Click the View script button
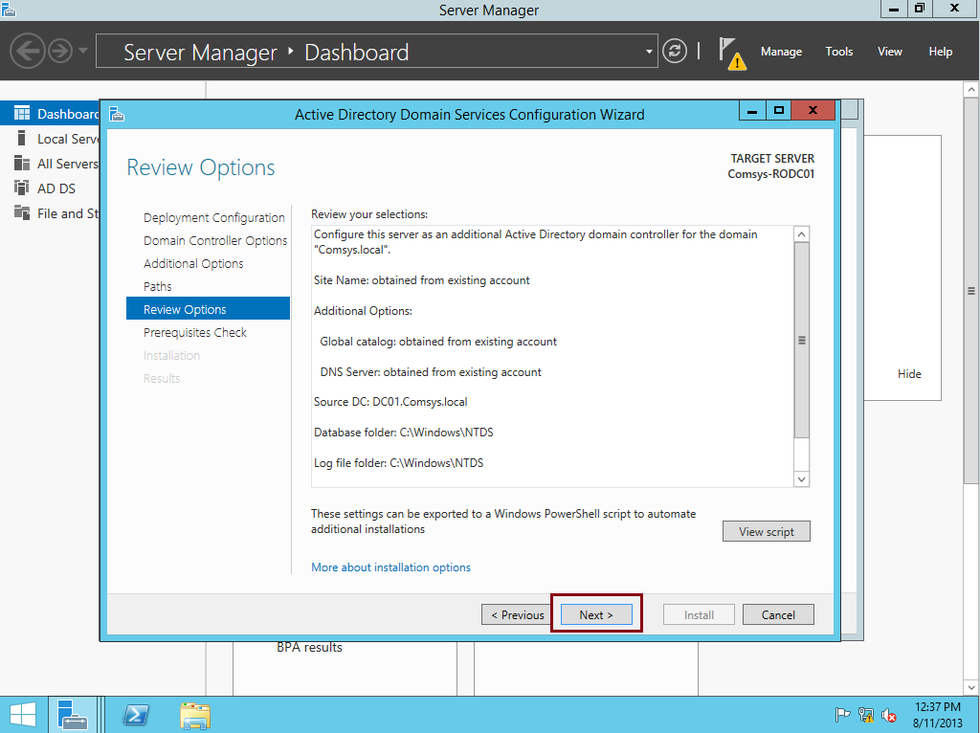 tap(766, 532)
